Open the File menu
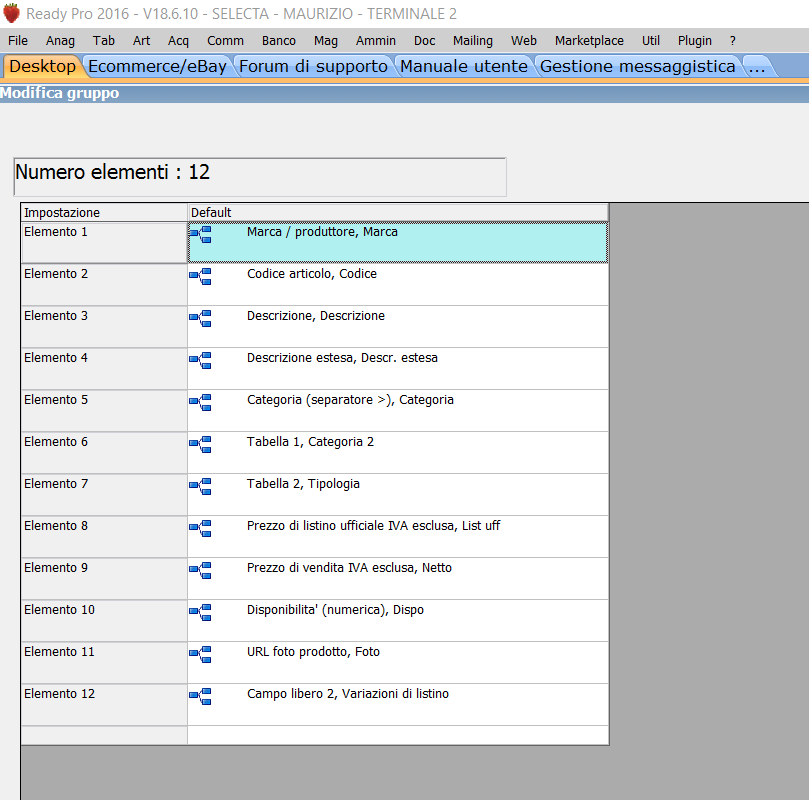 [18, 41]
